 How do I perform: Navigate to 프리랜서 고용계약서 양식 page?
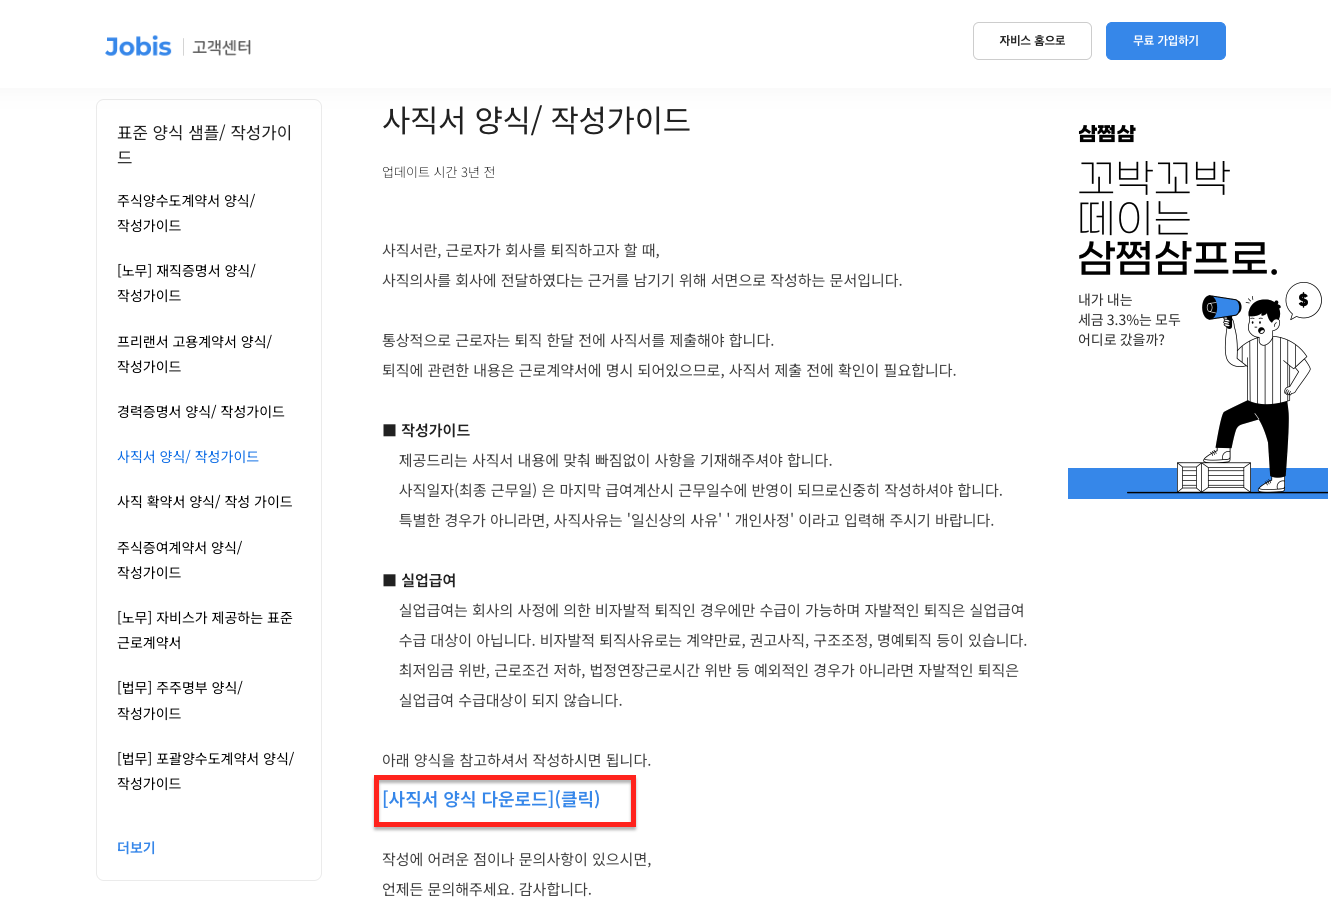(193, 354)
